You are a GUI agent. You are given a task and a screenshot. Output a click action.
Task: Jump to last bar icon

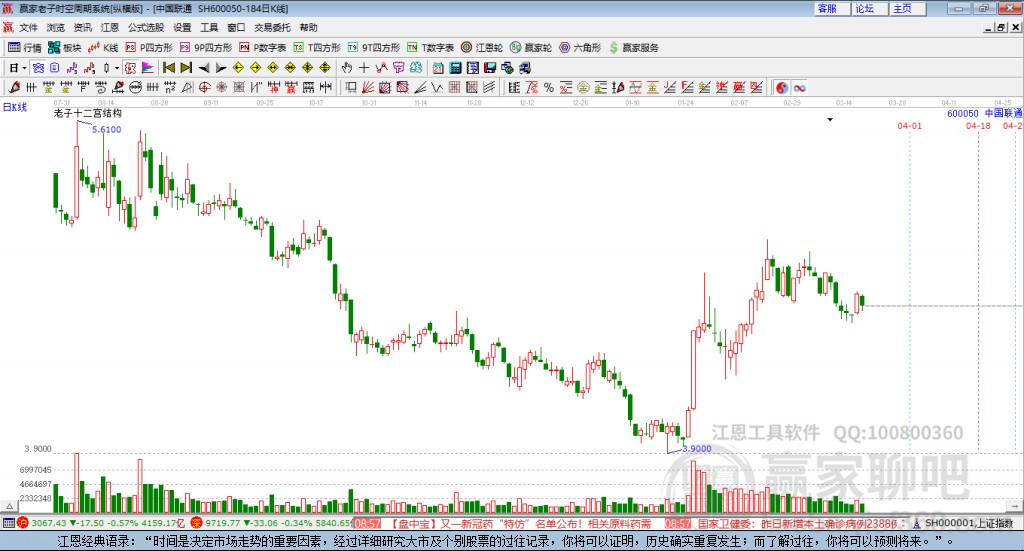tap(186, 68)
